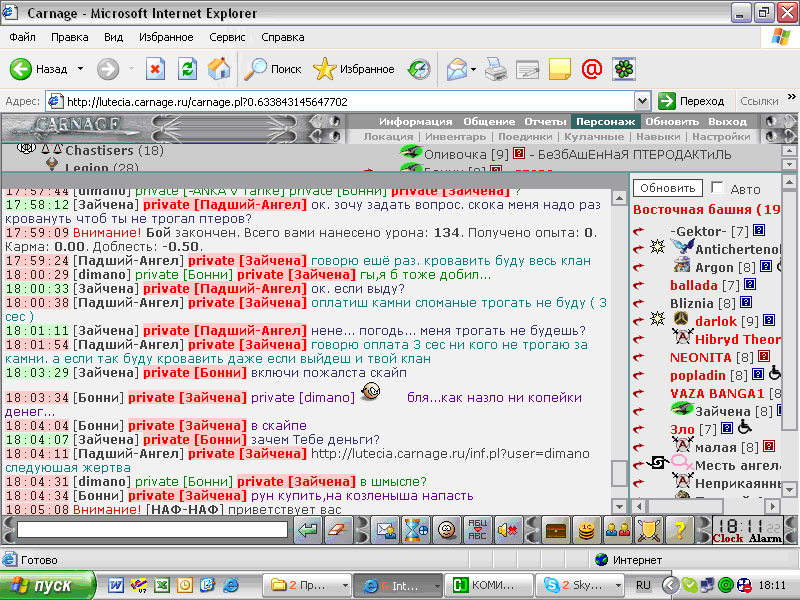Open the Сервис menu

tap(227, 37)
